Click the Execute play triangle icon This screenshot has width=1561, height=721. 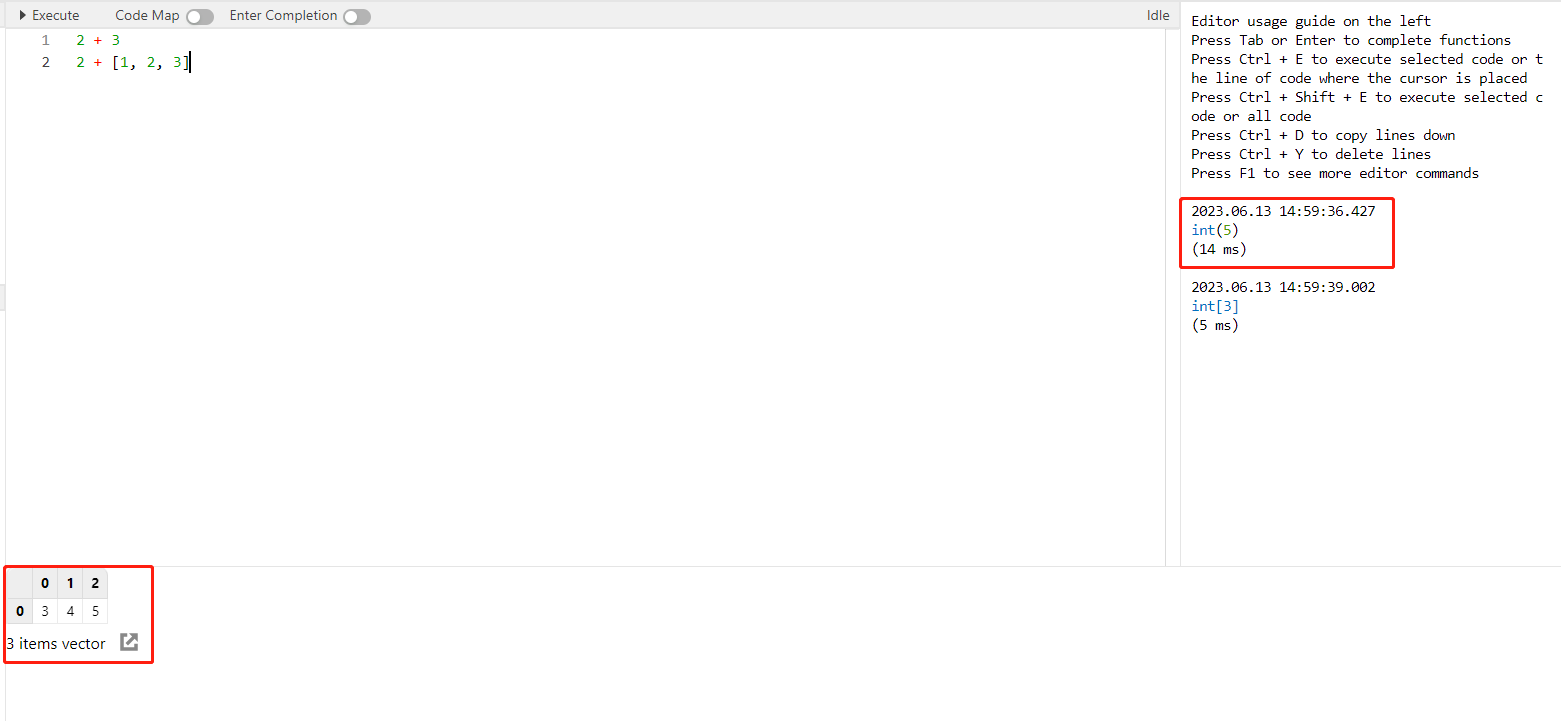click(x=23, y=16)
